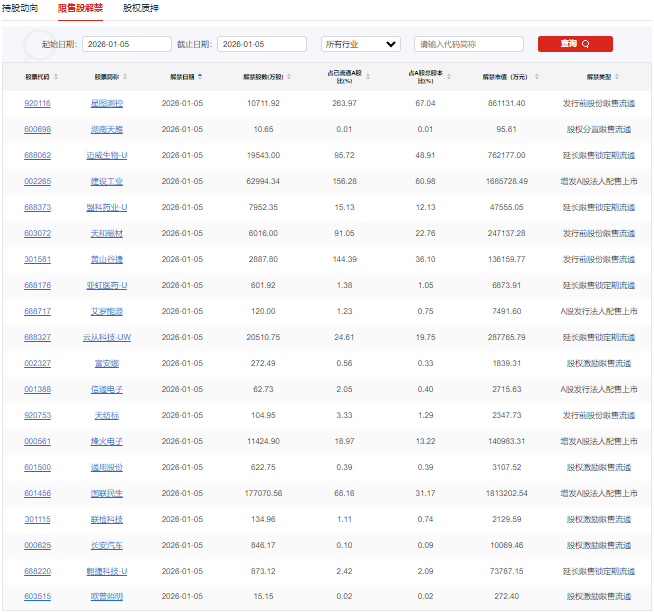Sort by 解禁日期 using header arrow
Image resolution: width=654 pixels, height=612 pixels.
click(x=200, y=77)
